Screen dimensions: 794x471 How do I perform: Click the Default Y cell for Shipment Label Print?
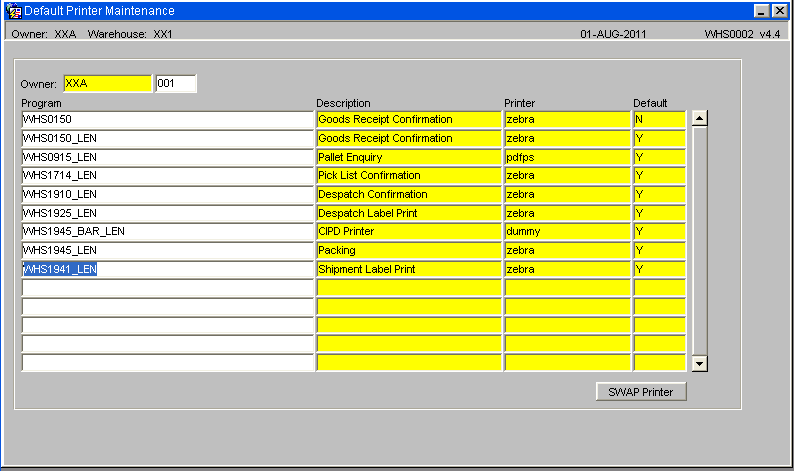[659, 269]
